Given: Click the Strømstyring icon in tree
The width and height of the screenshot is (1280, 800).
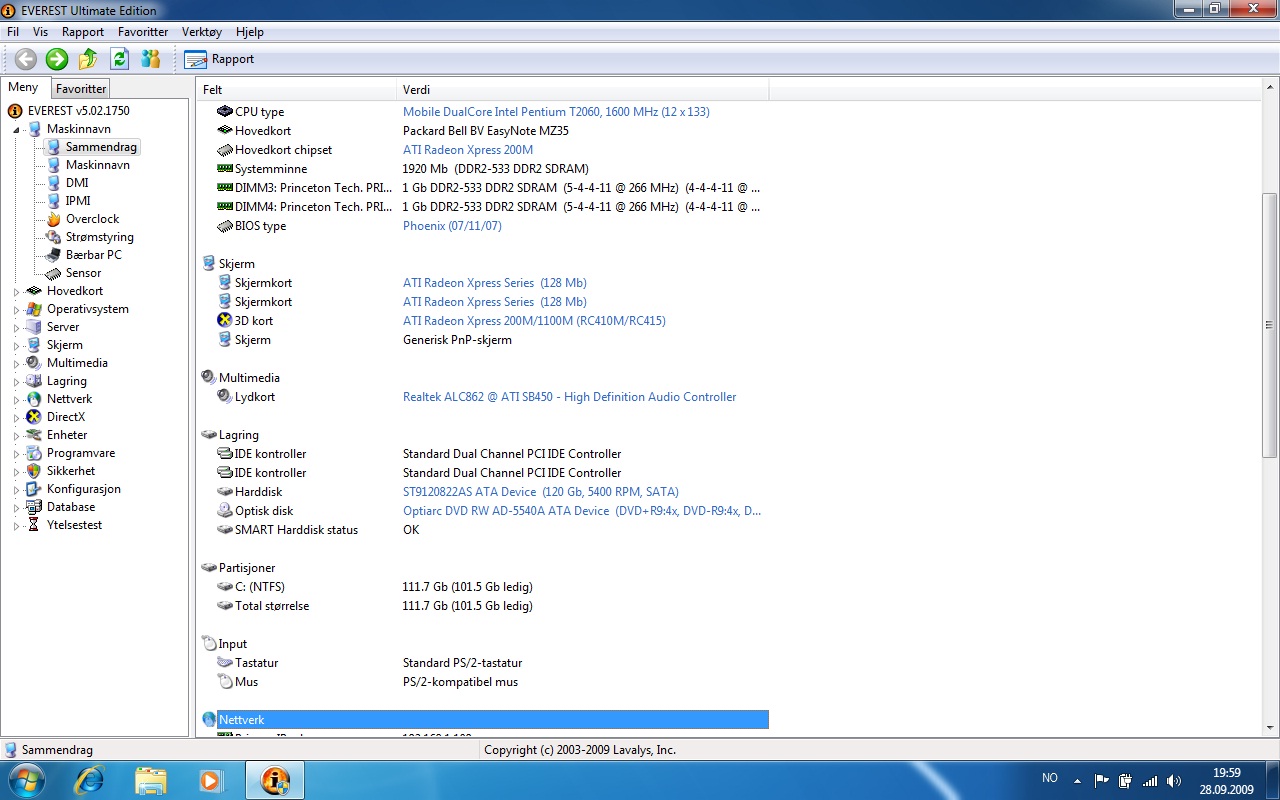Looking at the screenshot, I should click(x=53, y=237).
